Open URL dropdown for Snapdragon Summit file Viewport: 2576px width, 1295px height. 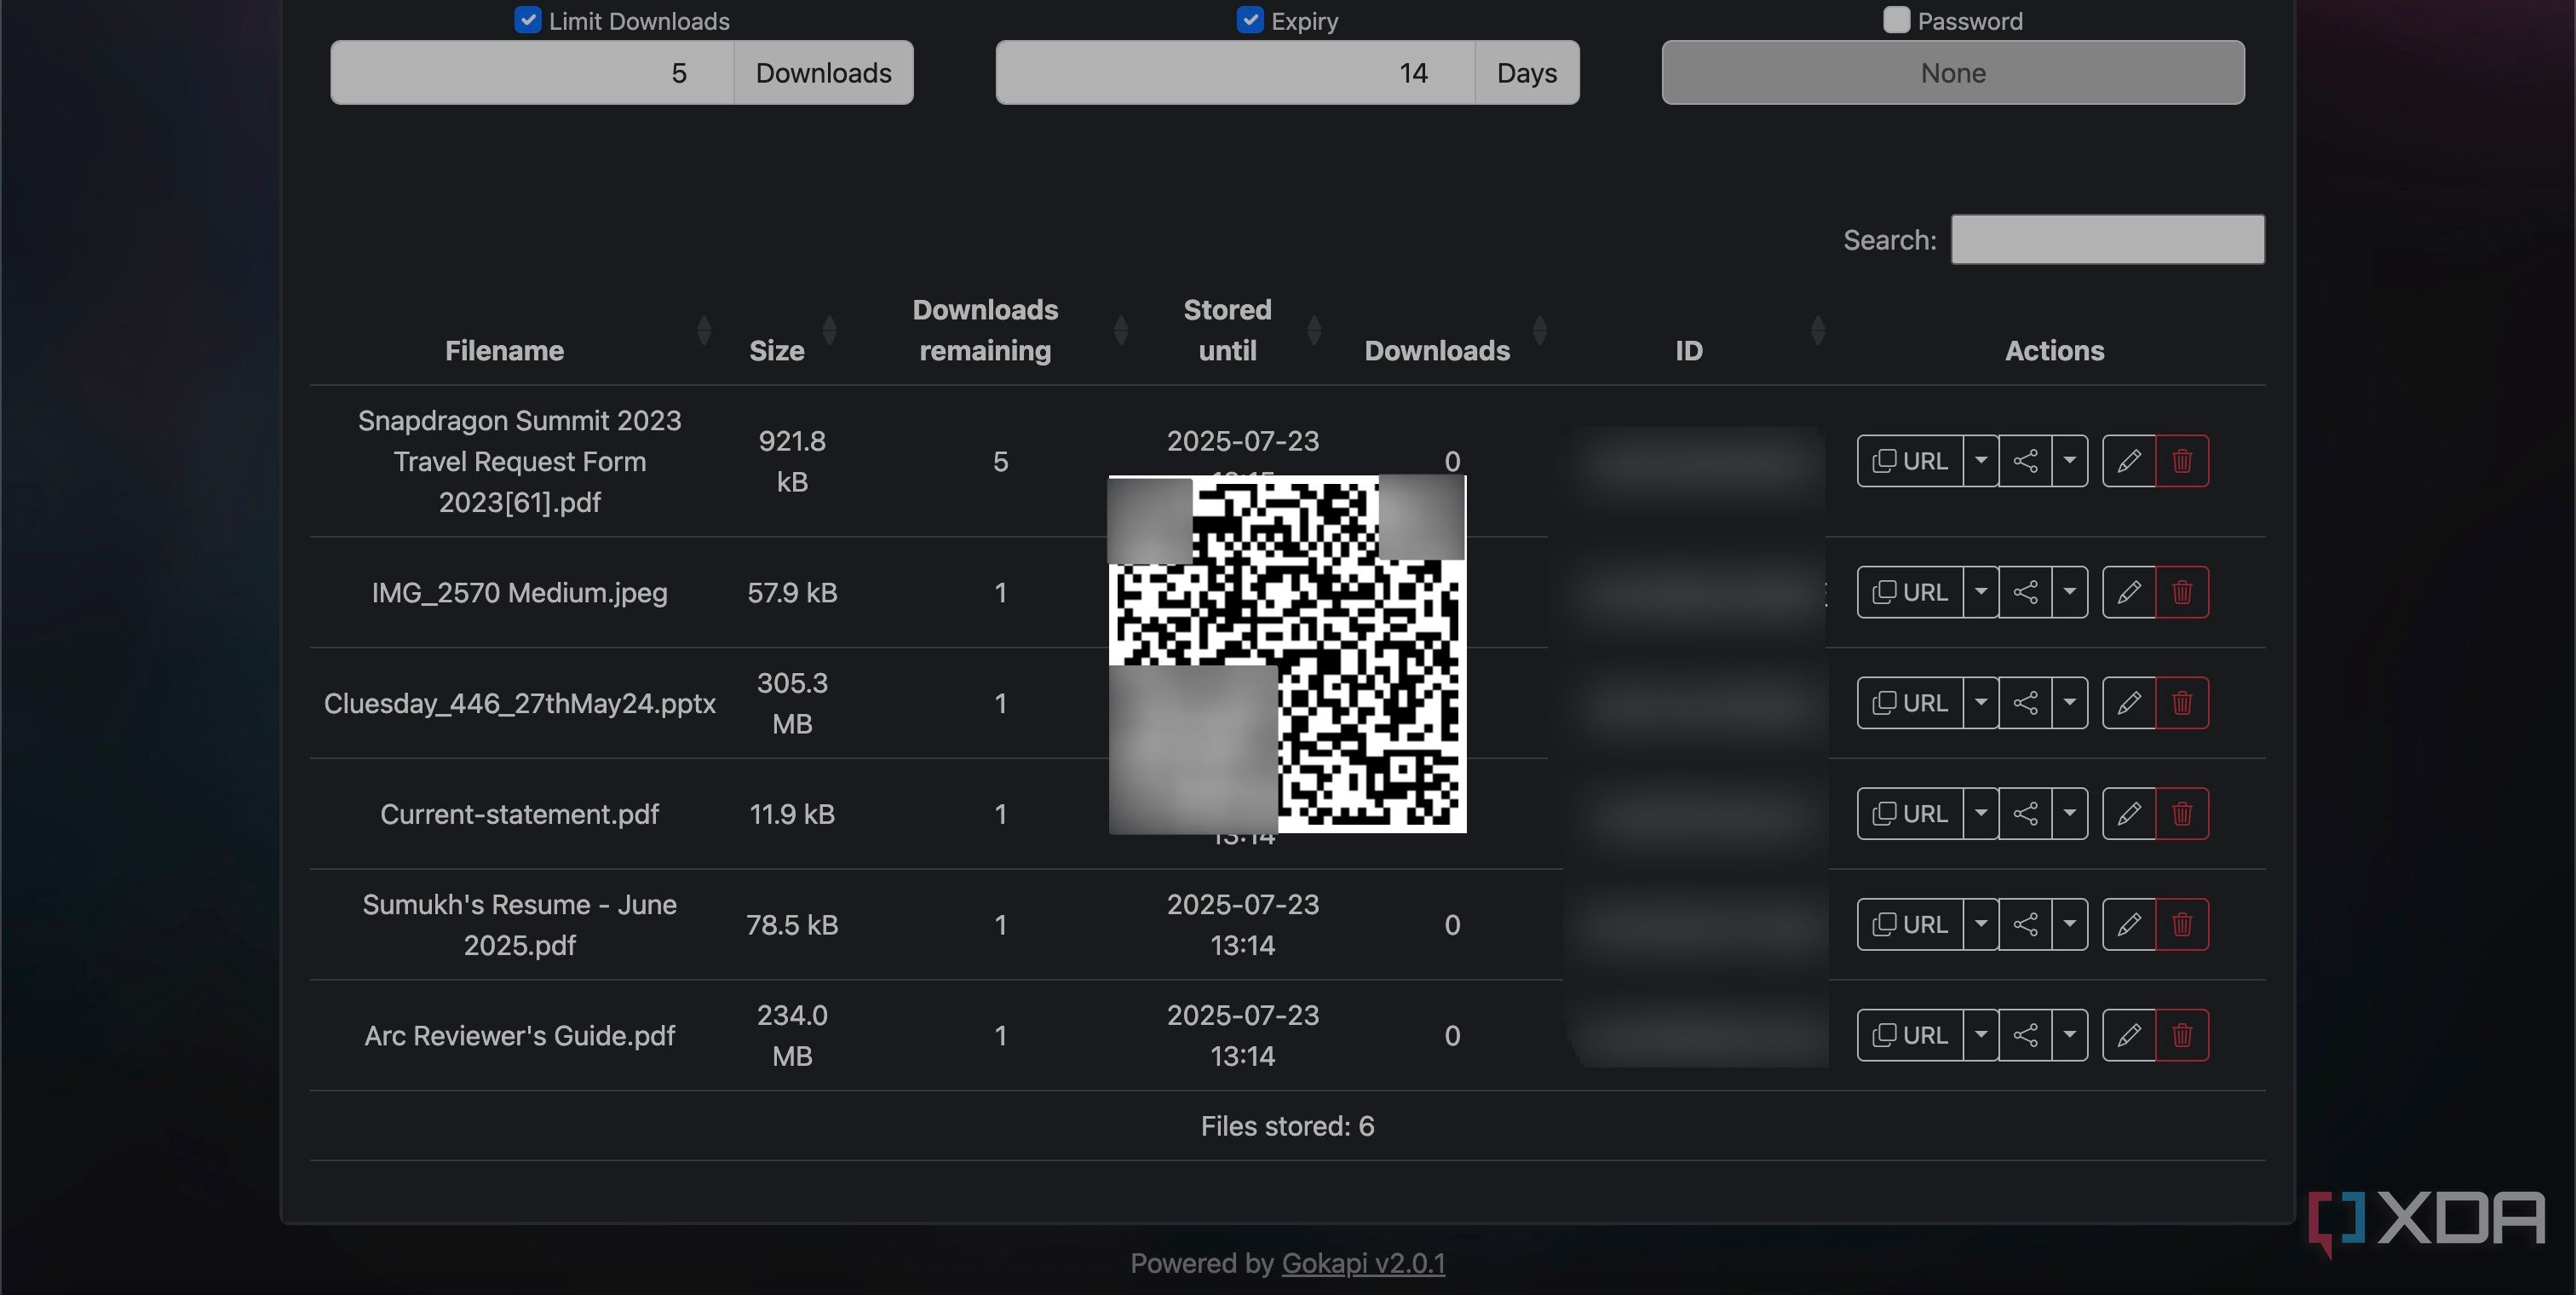tap(1980, 461)
